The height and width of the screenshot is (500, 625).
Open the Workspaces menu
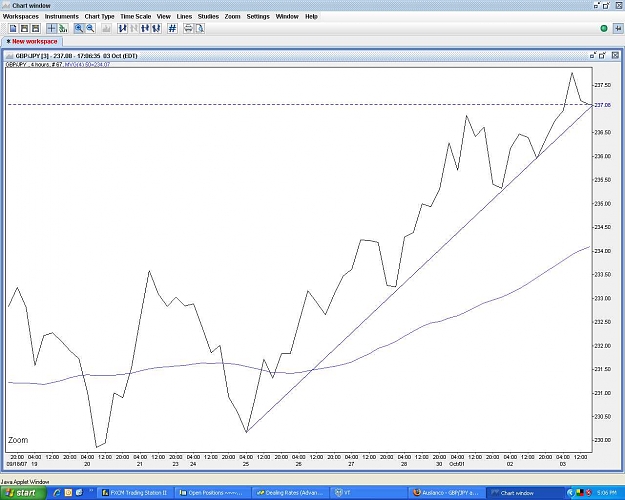pos(21,16)
